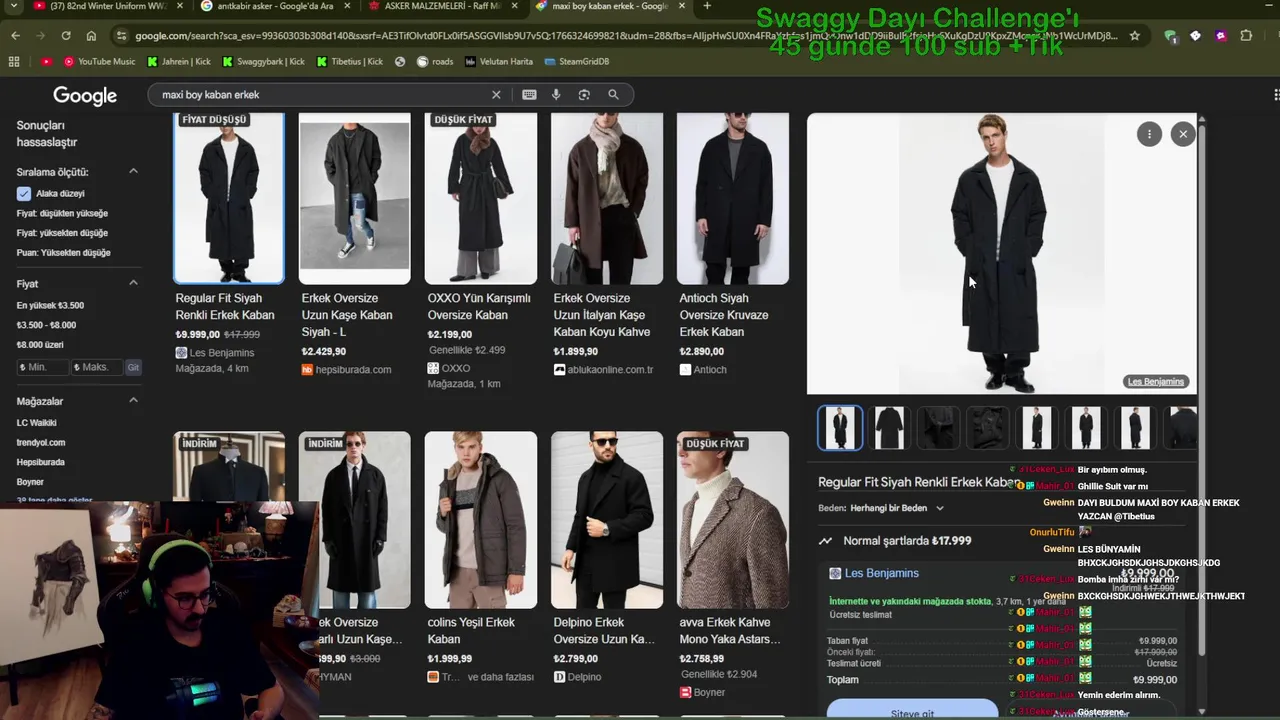
Task: Collapse the Mağazalar filter section
Action: coord(133,401)
